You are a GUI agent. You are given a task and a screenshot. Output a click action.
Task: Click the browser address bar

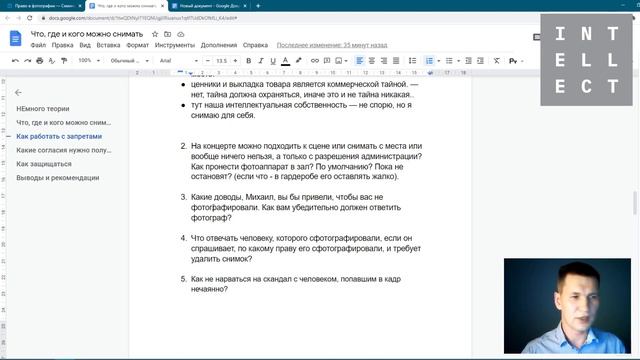pyautogui.click(x=286, y=18)
